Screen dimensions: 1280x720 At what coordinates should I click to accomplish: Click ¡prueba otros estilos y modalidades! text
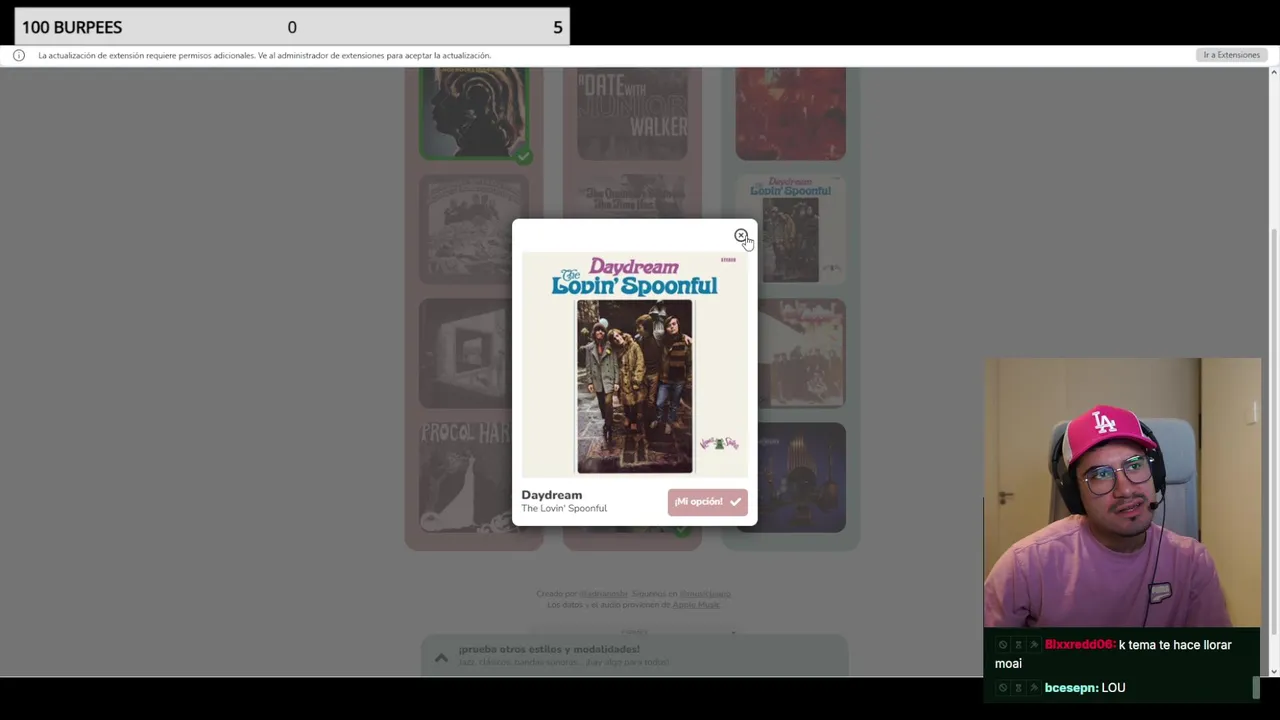[x=549, y=649]
